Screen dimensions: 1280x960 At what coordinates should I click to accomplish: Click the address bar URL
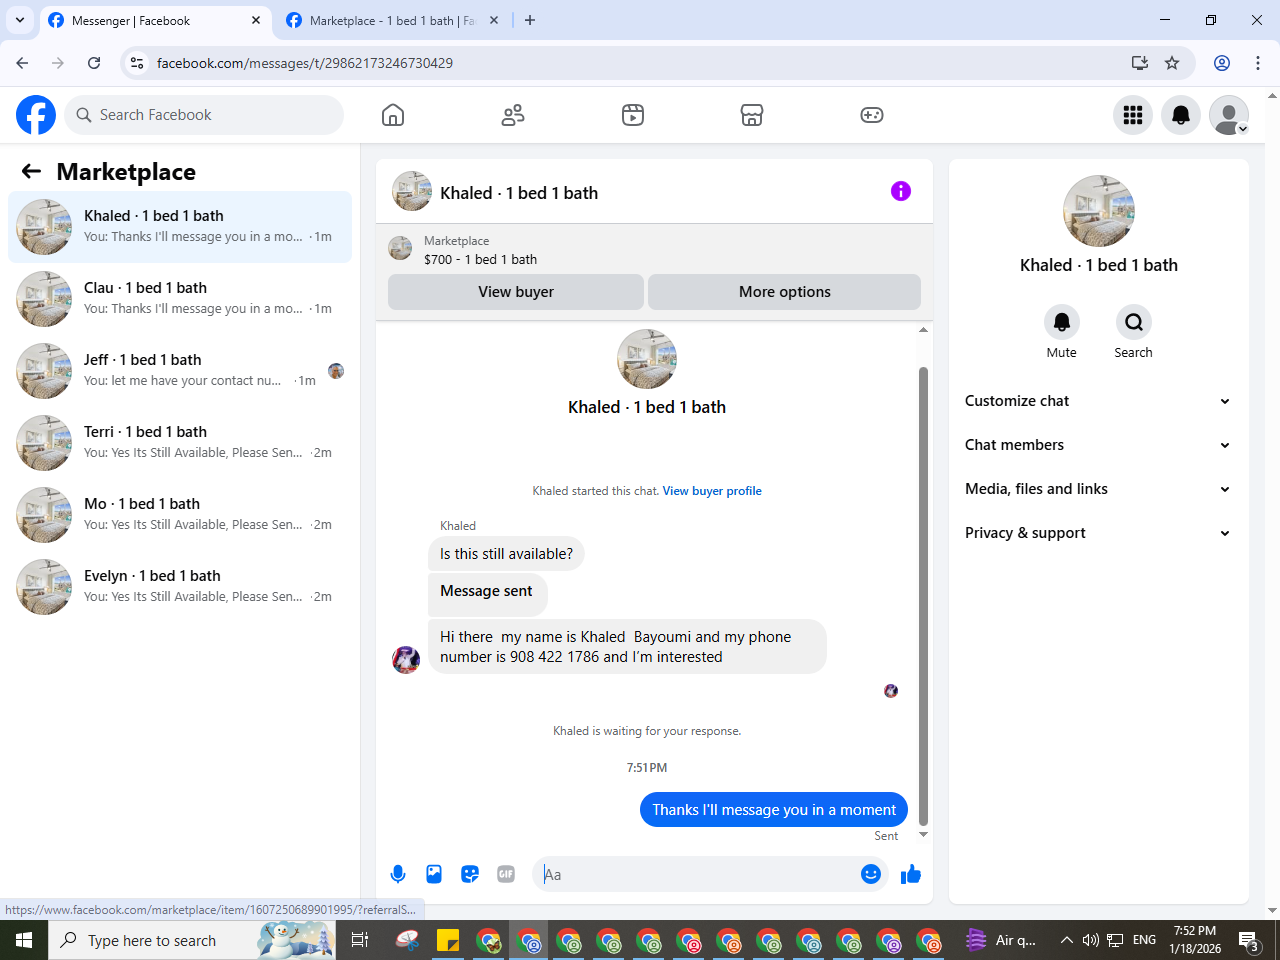click(305, 63)
